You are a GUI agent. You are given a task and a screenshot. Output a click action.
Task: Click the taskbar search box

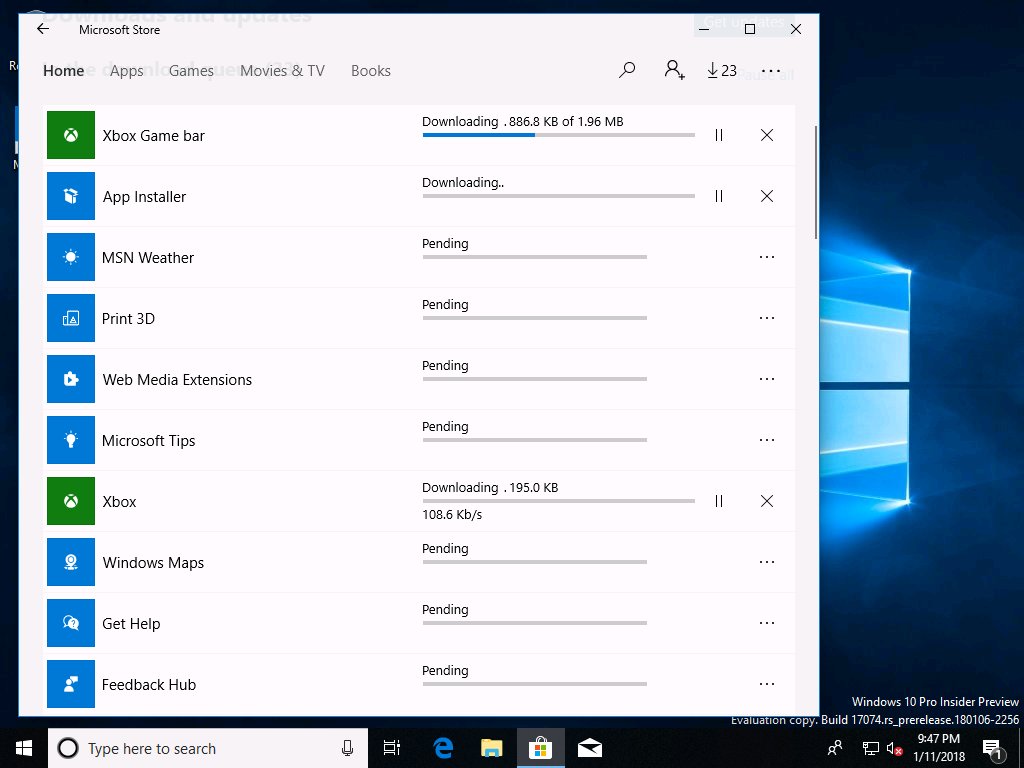point(208,748)
